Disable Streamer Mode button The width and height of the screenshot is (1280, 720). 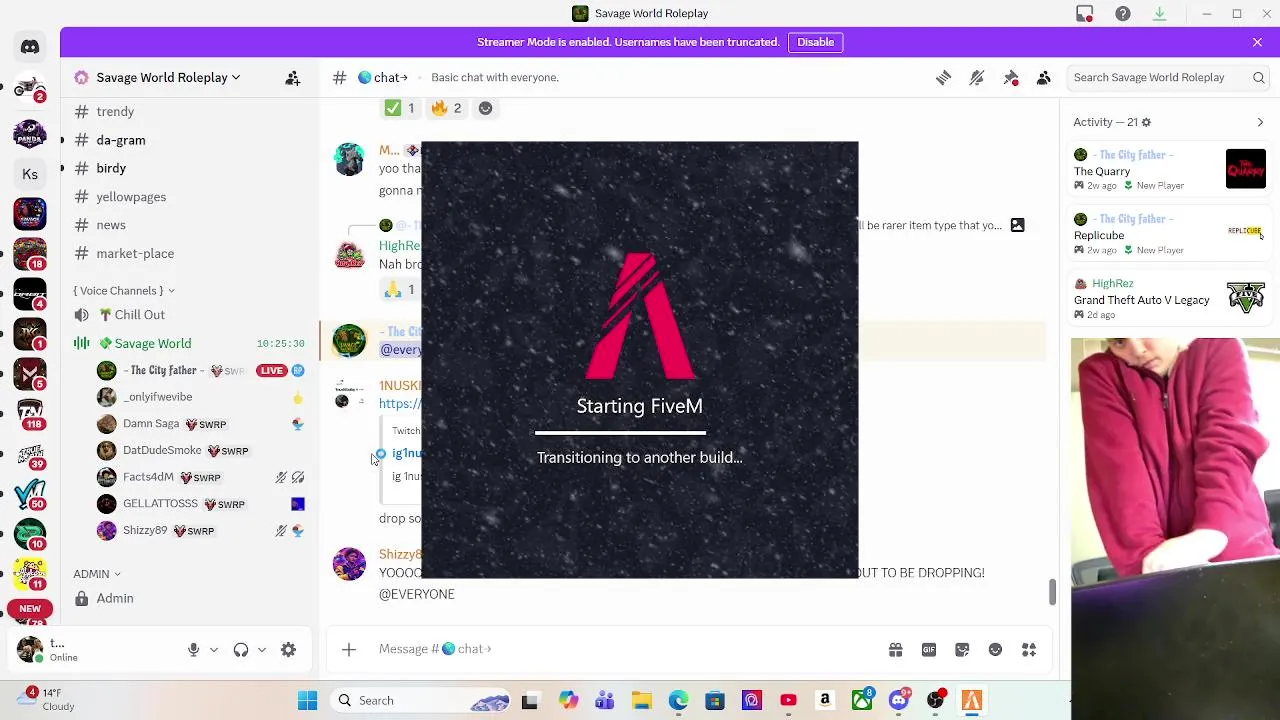click(816, 42)
